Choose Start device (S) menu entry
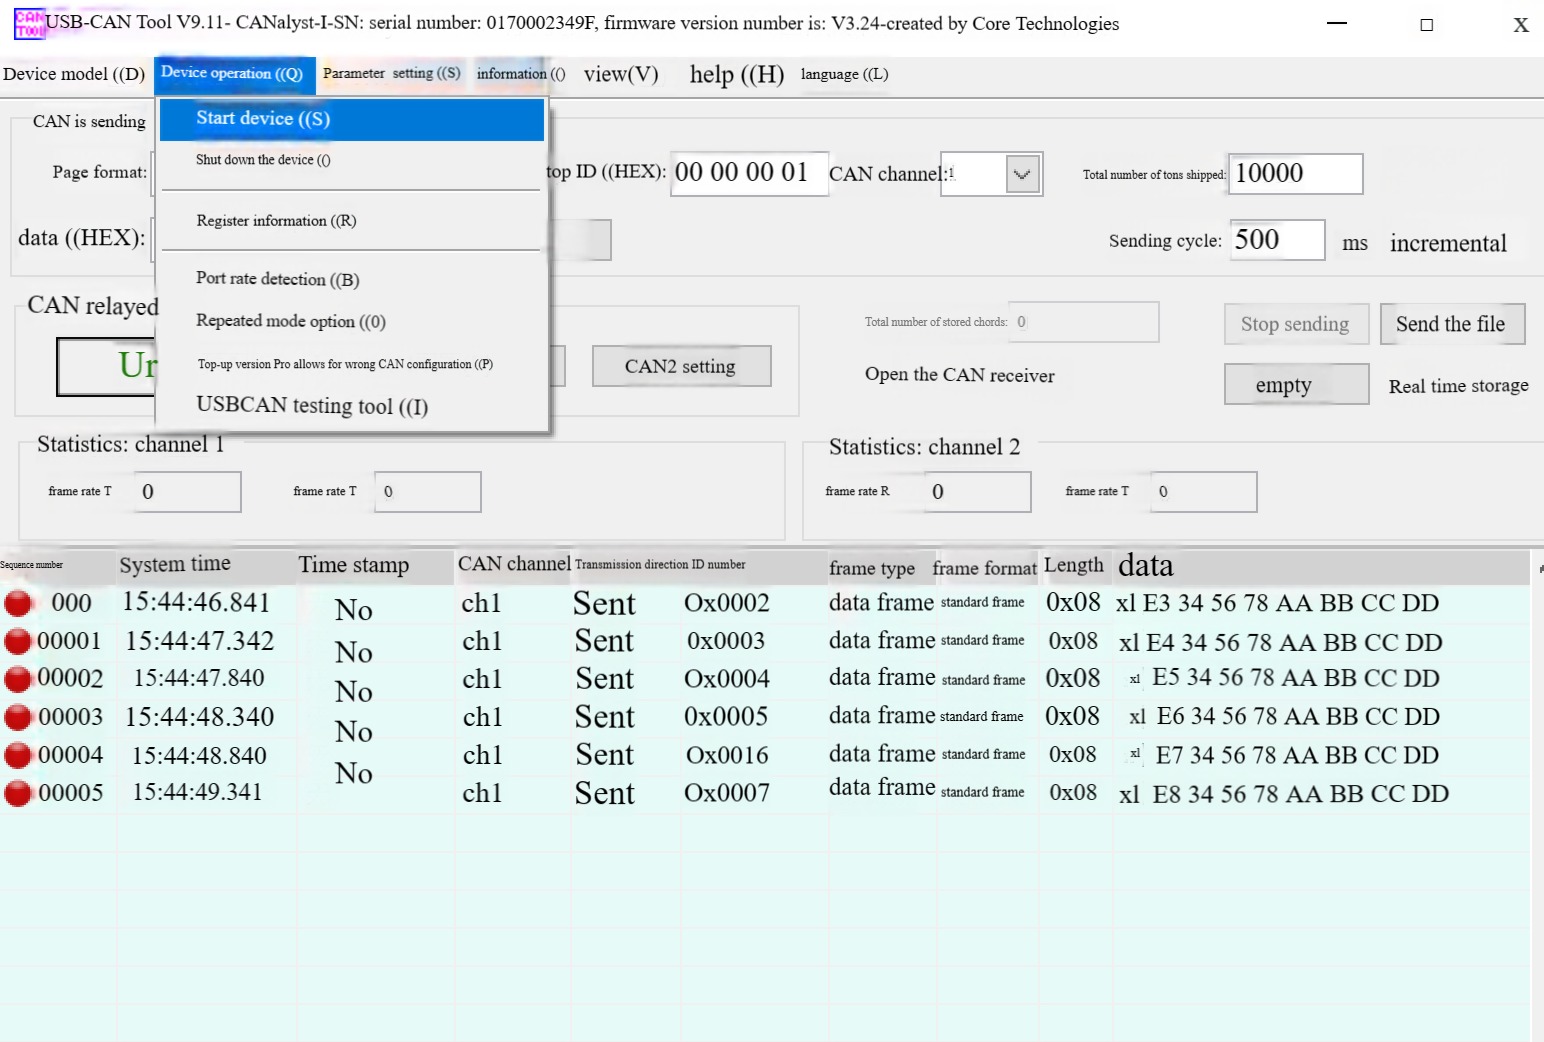The image size is (1544, 1042). 352,119
